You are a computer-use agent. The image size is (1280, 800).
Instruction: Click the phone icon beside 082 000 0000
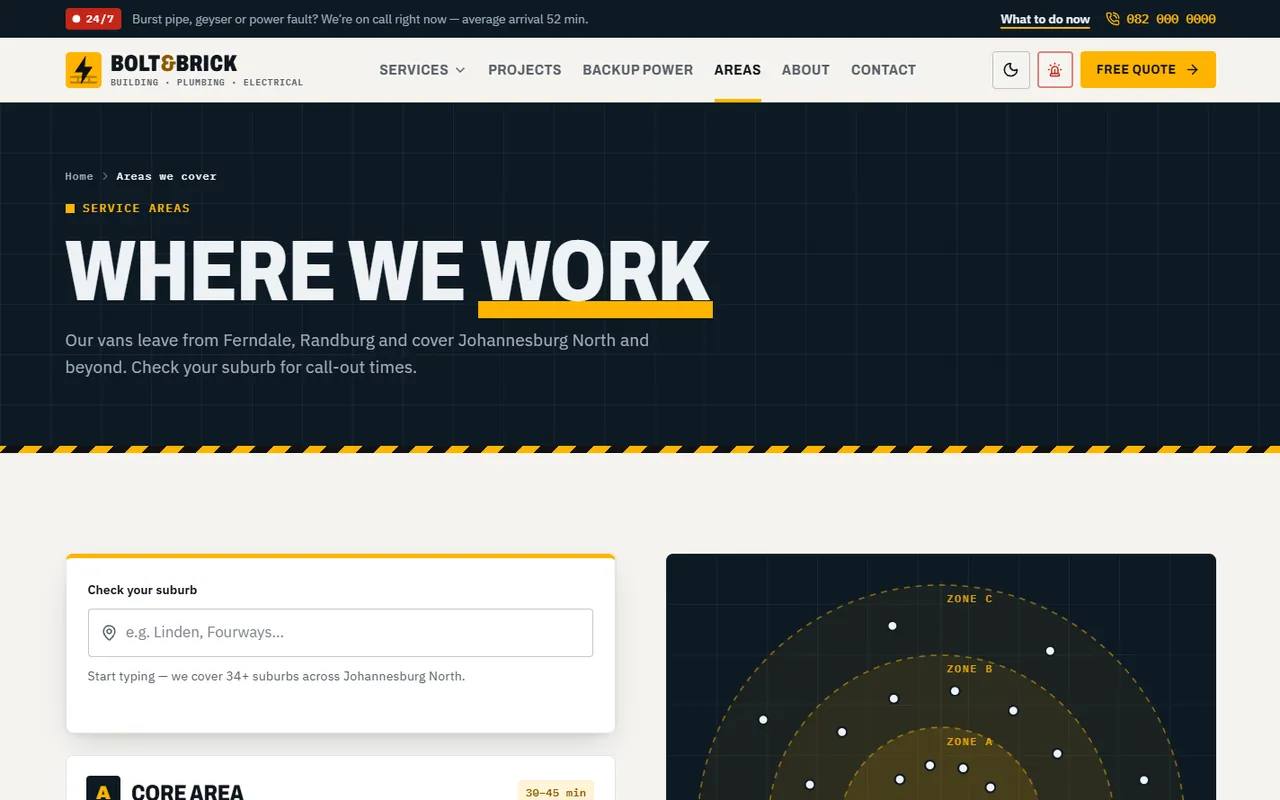pyautogui.click(x=1113, y=19)
